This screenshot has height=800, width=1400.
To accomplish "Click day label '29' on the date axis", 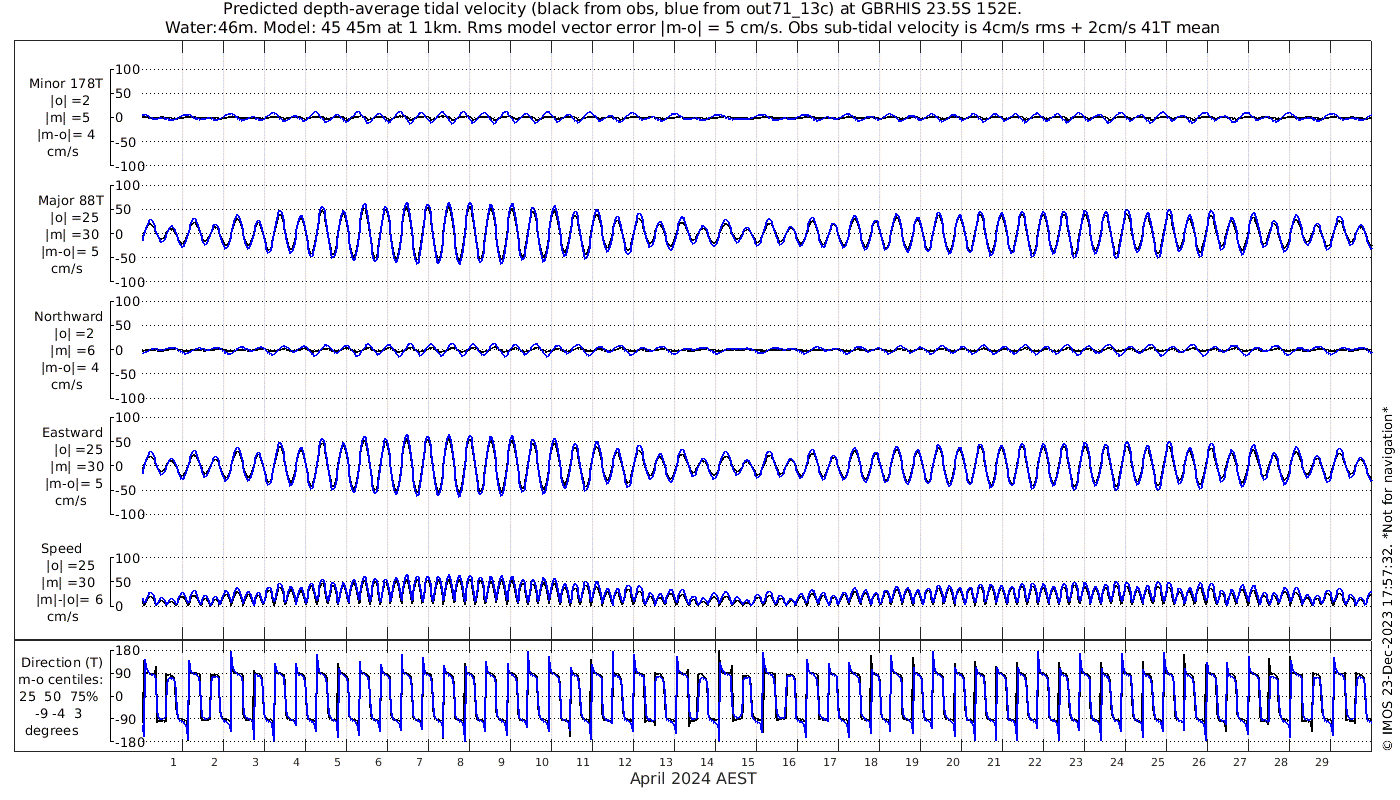I will pos(1321,762).
